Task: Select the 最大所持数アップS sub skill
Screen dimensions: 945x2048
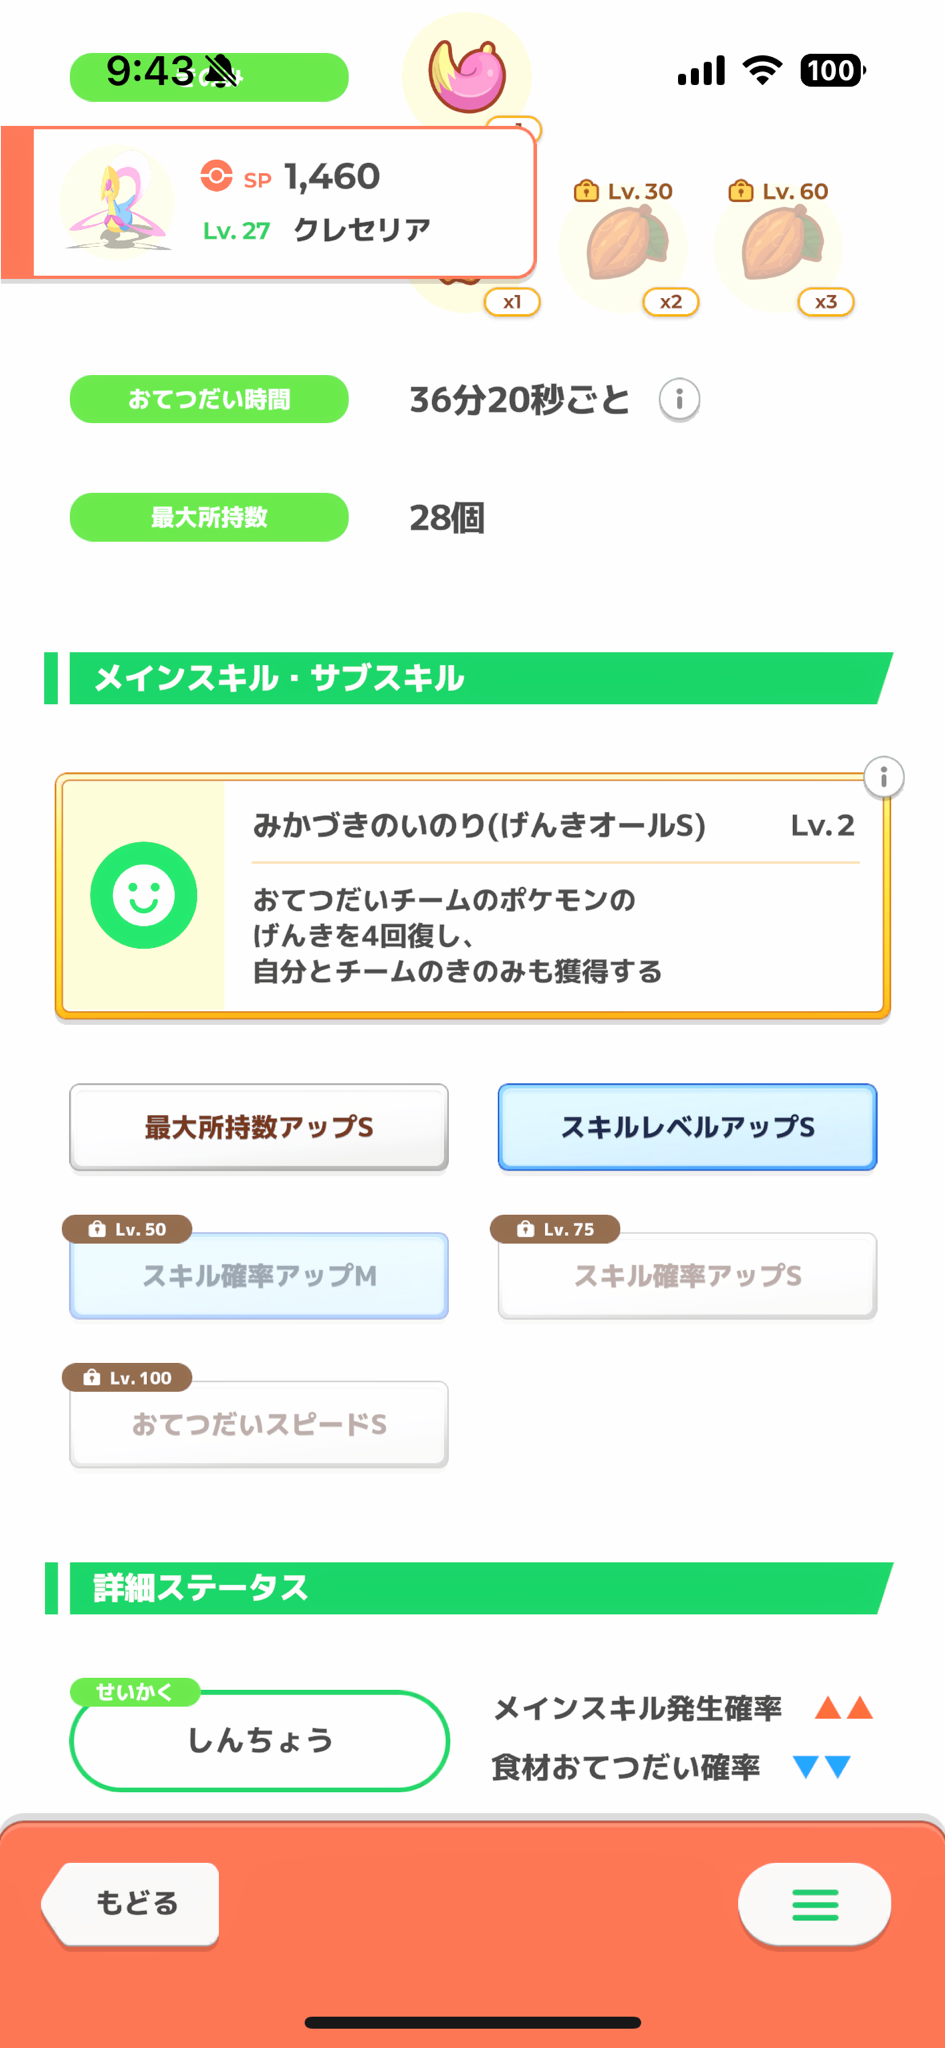Action: pyautogui.click(x=259, y=1127)
